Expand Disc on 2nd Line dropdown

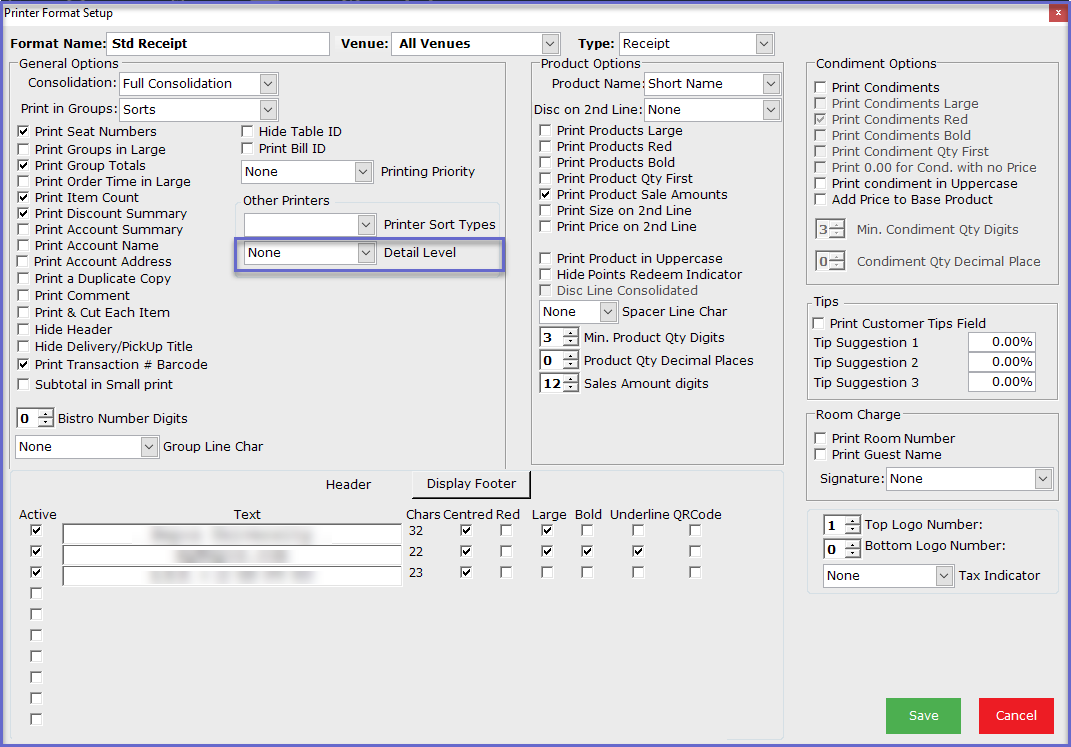coord(770,109)
